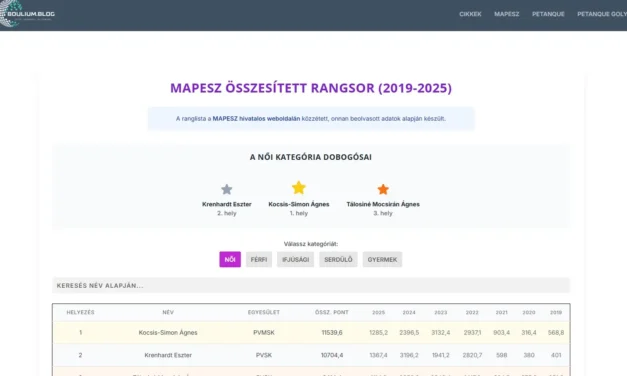The height and width of the screenshot is (376, 627).
Task: Open the CIKKEK menu item
Action: [470, 14]
